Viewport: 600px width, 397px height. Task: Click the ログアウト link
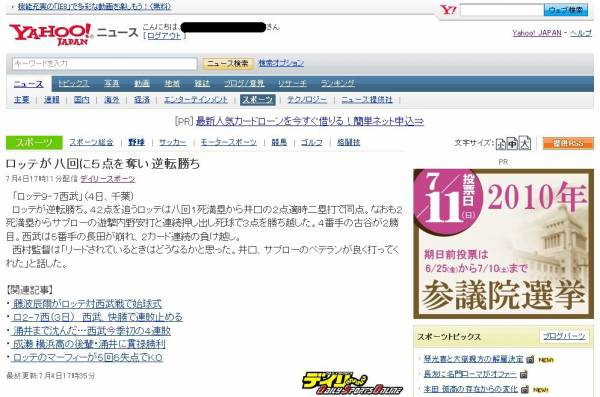[164, 36]
